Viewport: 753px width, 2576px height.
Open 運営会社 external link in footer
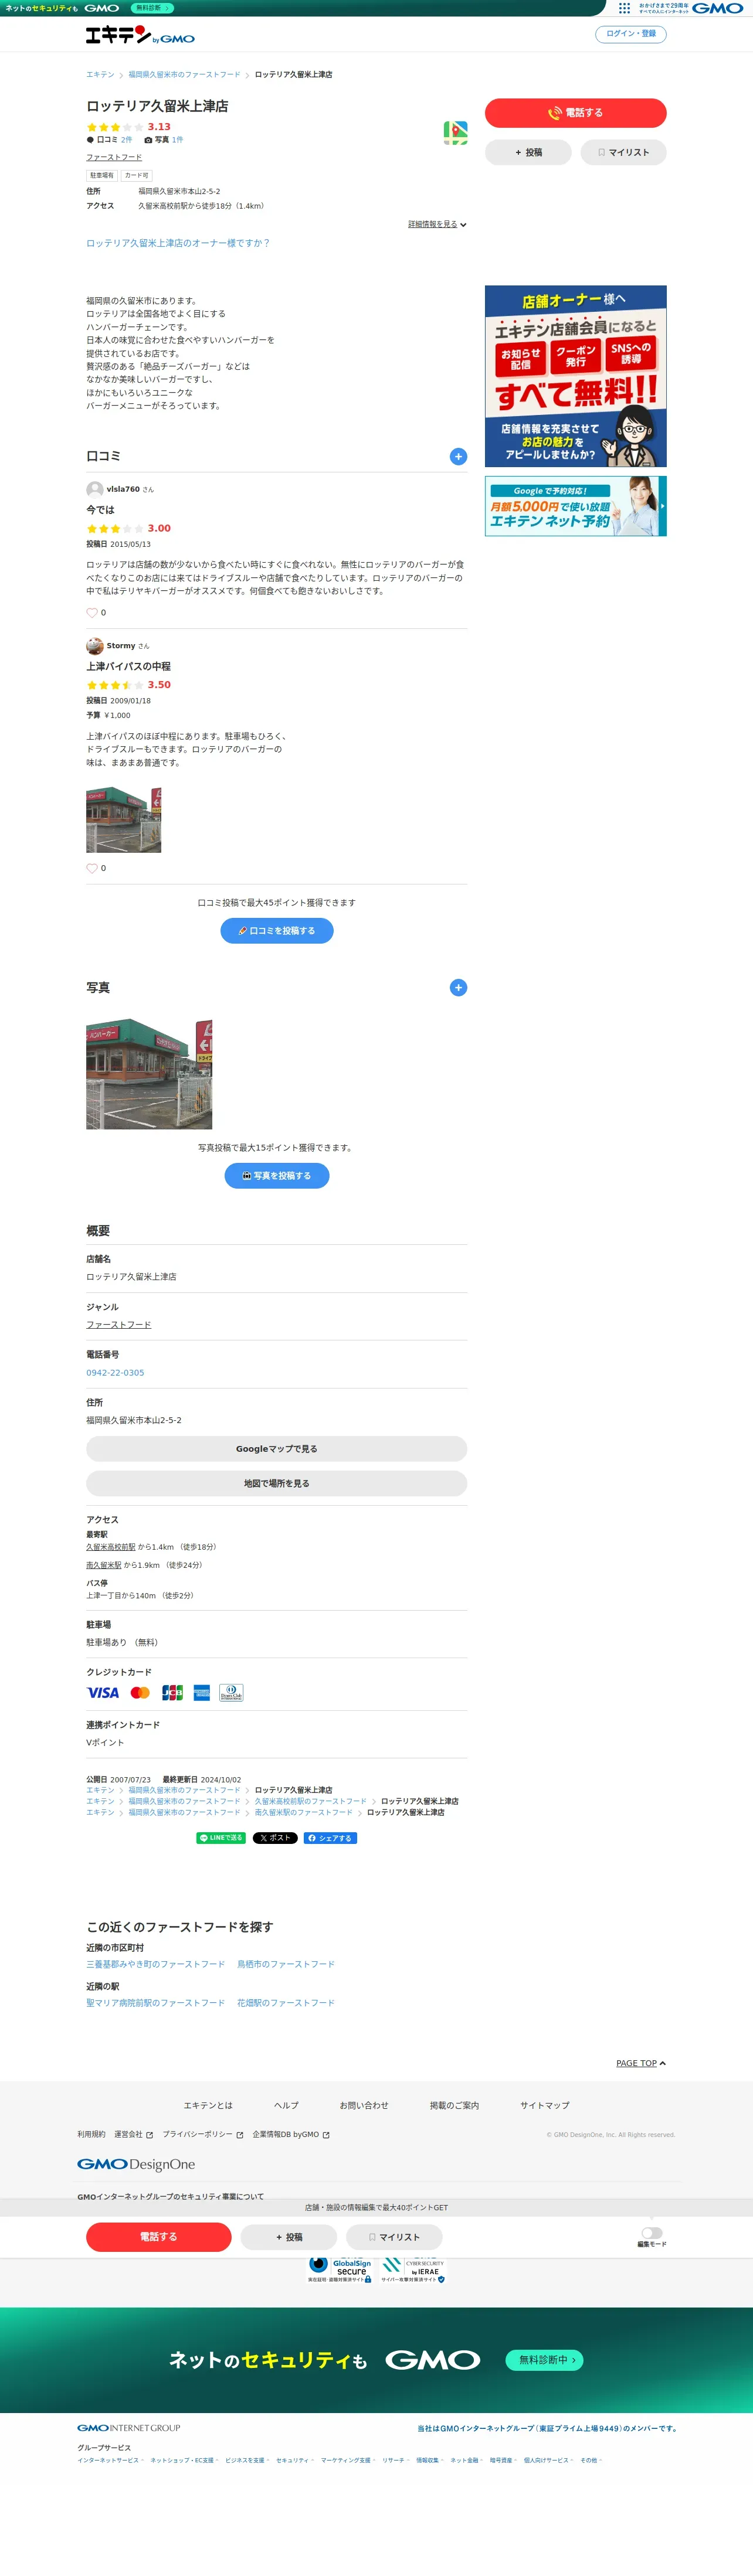(133, 2134)
